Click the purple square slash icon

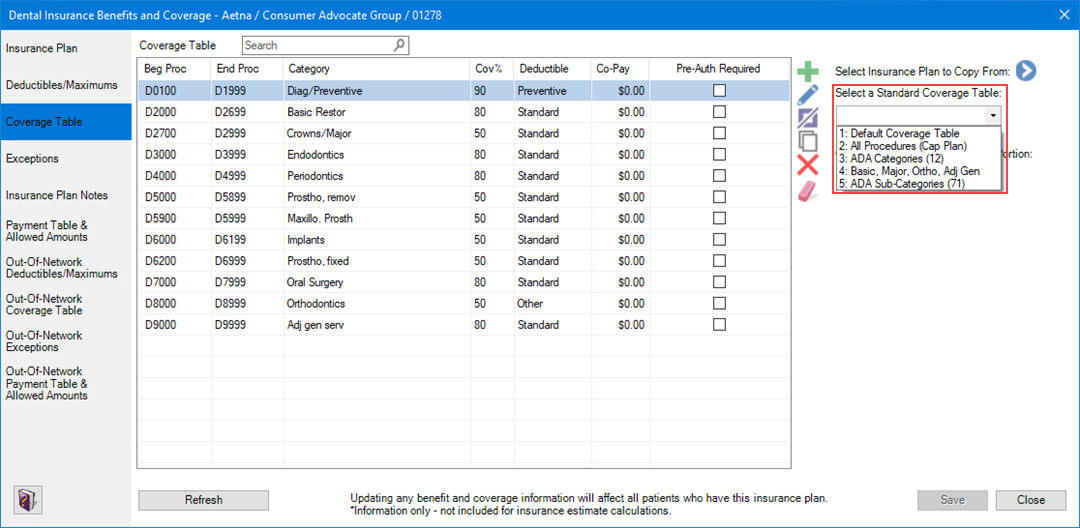tap(808, 118)
